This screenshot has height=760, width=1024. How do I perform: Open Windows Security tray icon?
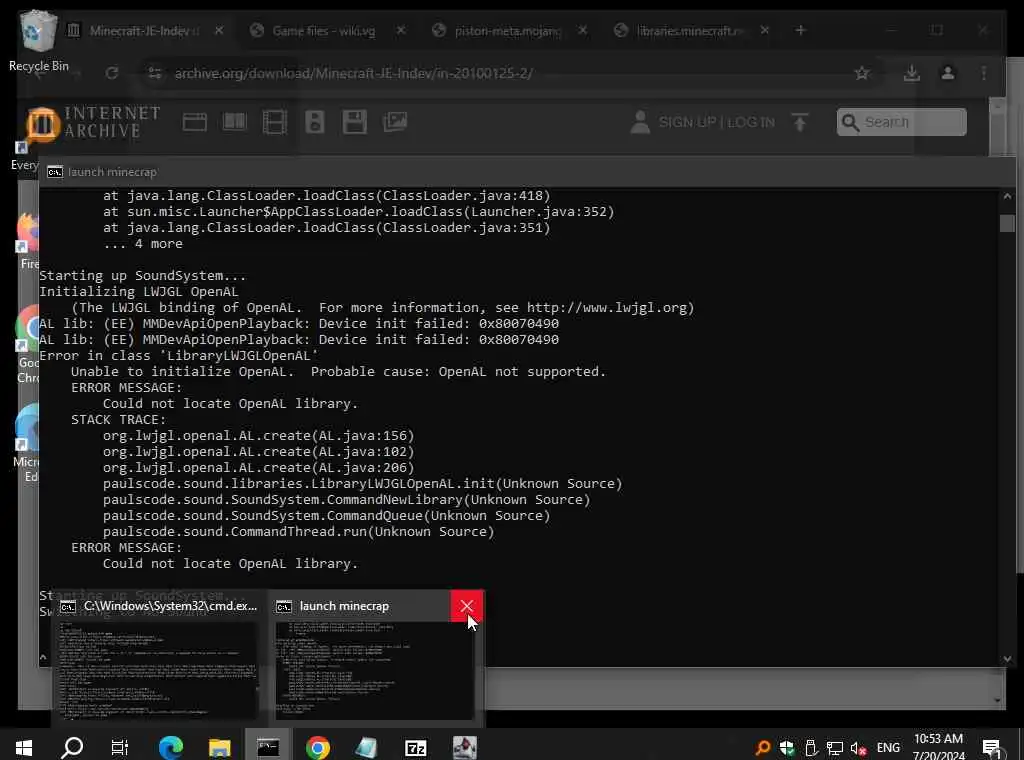click(787, 748)
